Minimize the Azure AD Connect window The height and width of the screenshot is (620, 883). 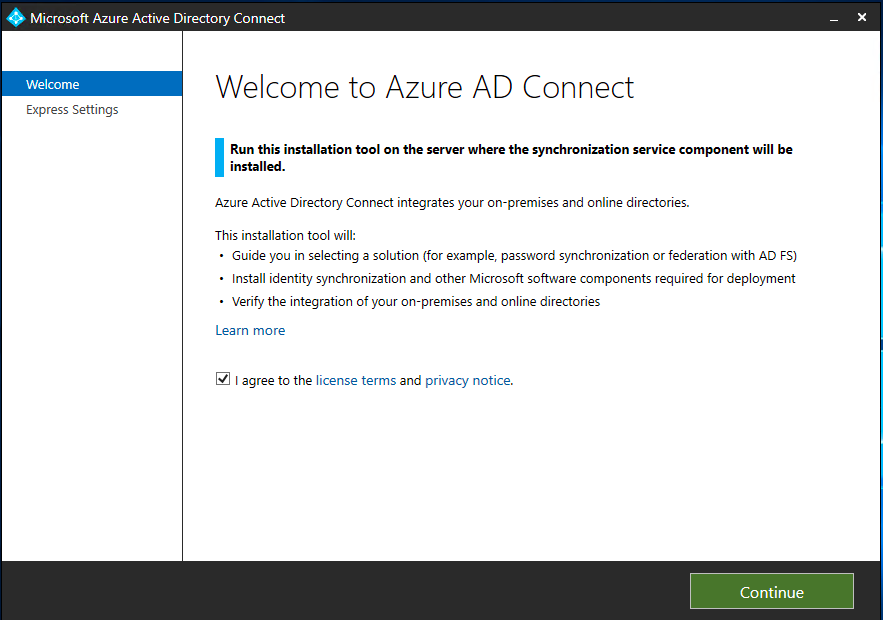tap(833, 19)
